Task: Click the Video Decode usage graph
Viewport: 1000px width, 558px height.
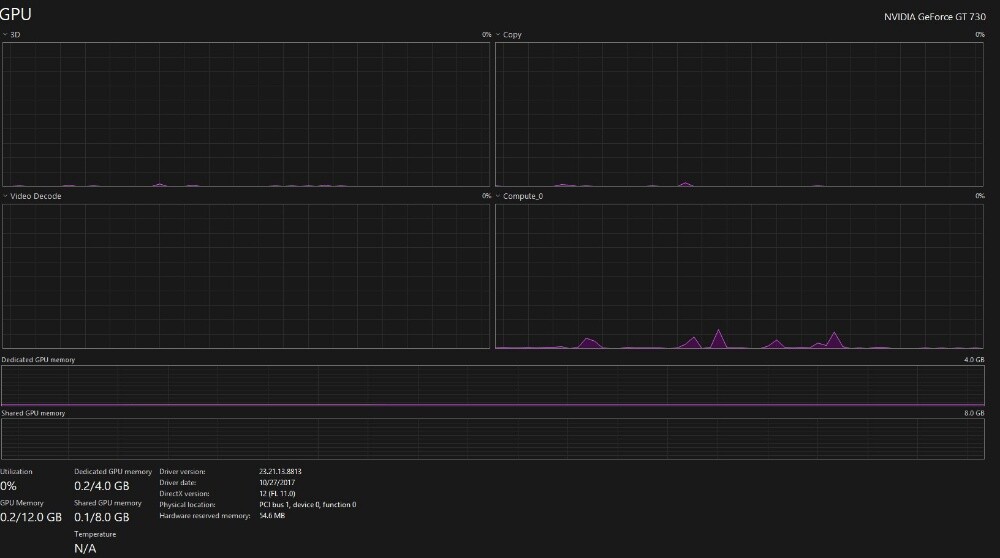Action: pyautogui.click(x=246, y=276)
